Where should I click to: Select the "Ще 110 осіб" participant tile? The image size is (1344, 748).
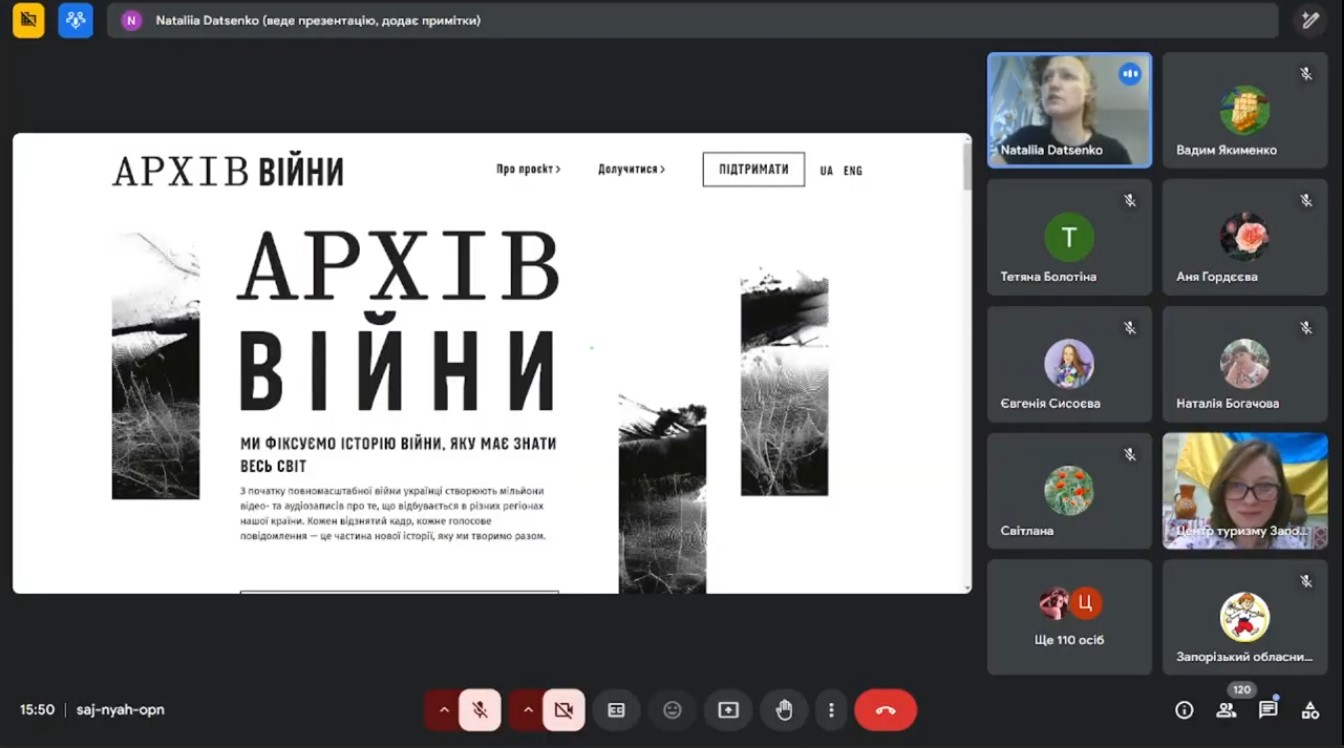(x=1069, y=617)
